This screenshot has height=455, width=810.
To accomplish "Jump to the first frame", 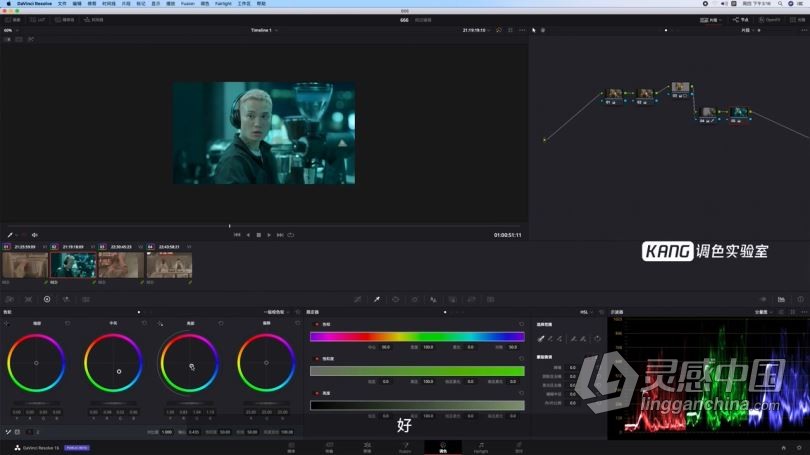I will click(237, 235).
